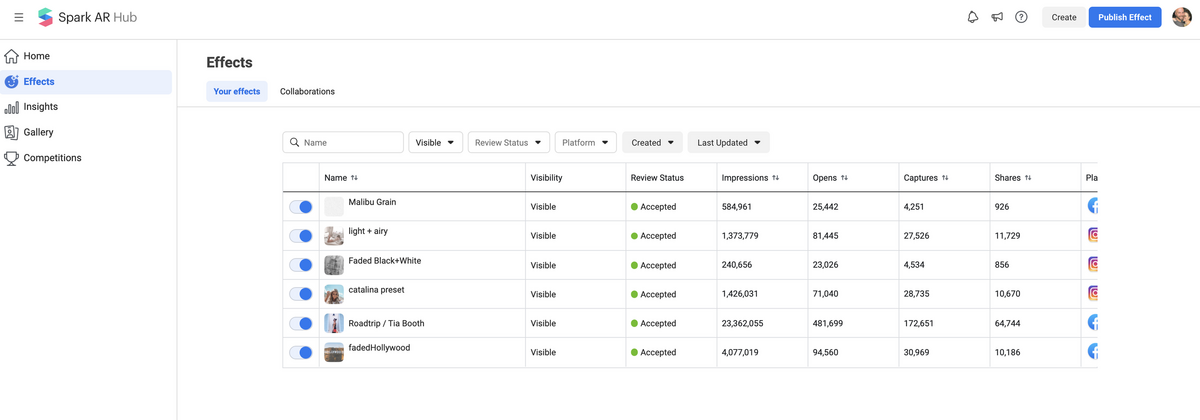Toggle visibility for Malibu Grain effect
Image resolution: width=1200 pixels, height=420 pixels.
pyautogui.click(x=301, y=207)
